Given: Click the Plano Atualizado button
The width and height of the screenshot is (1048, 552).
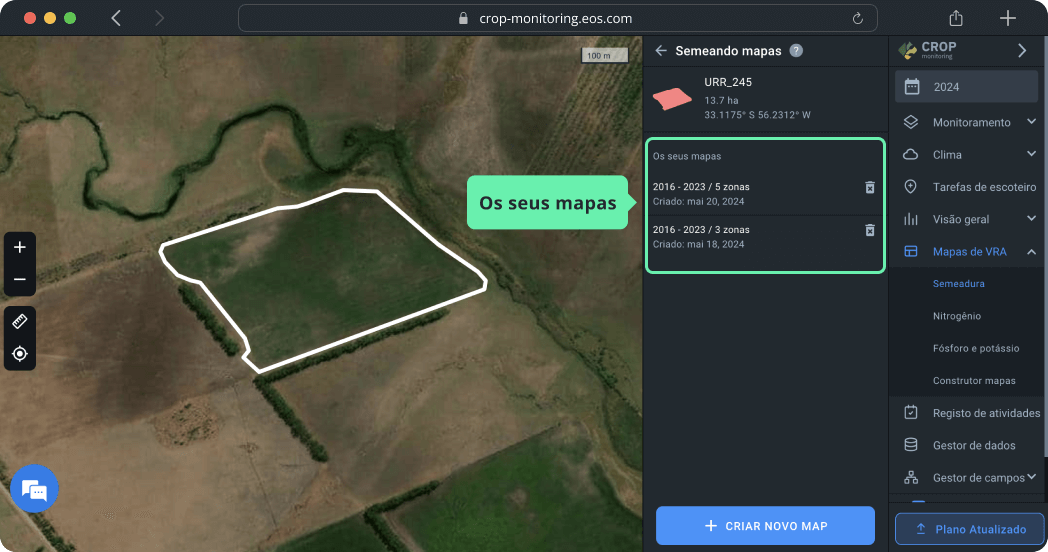Looking at the screenshot, I should (x=968, y=529).
